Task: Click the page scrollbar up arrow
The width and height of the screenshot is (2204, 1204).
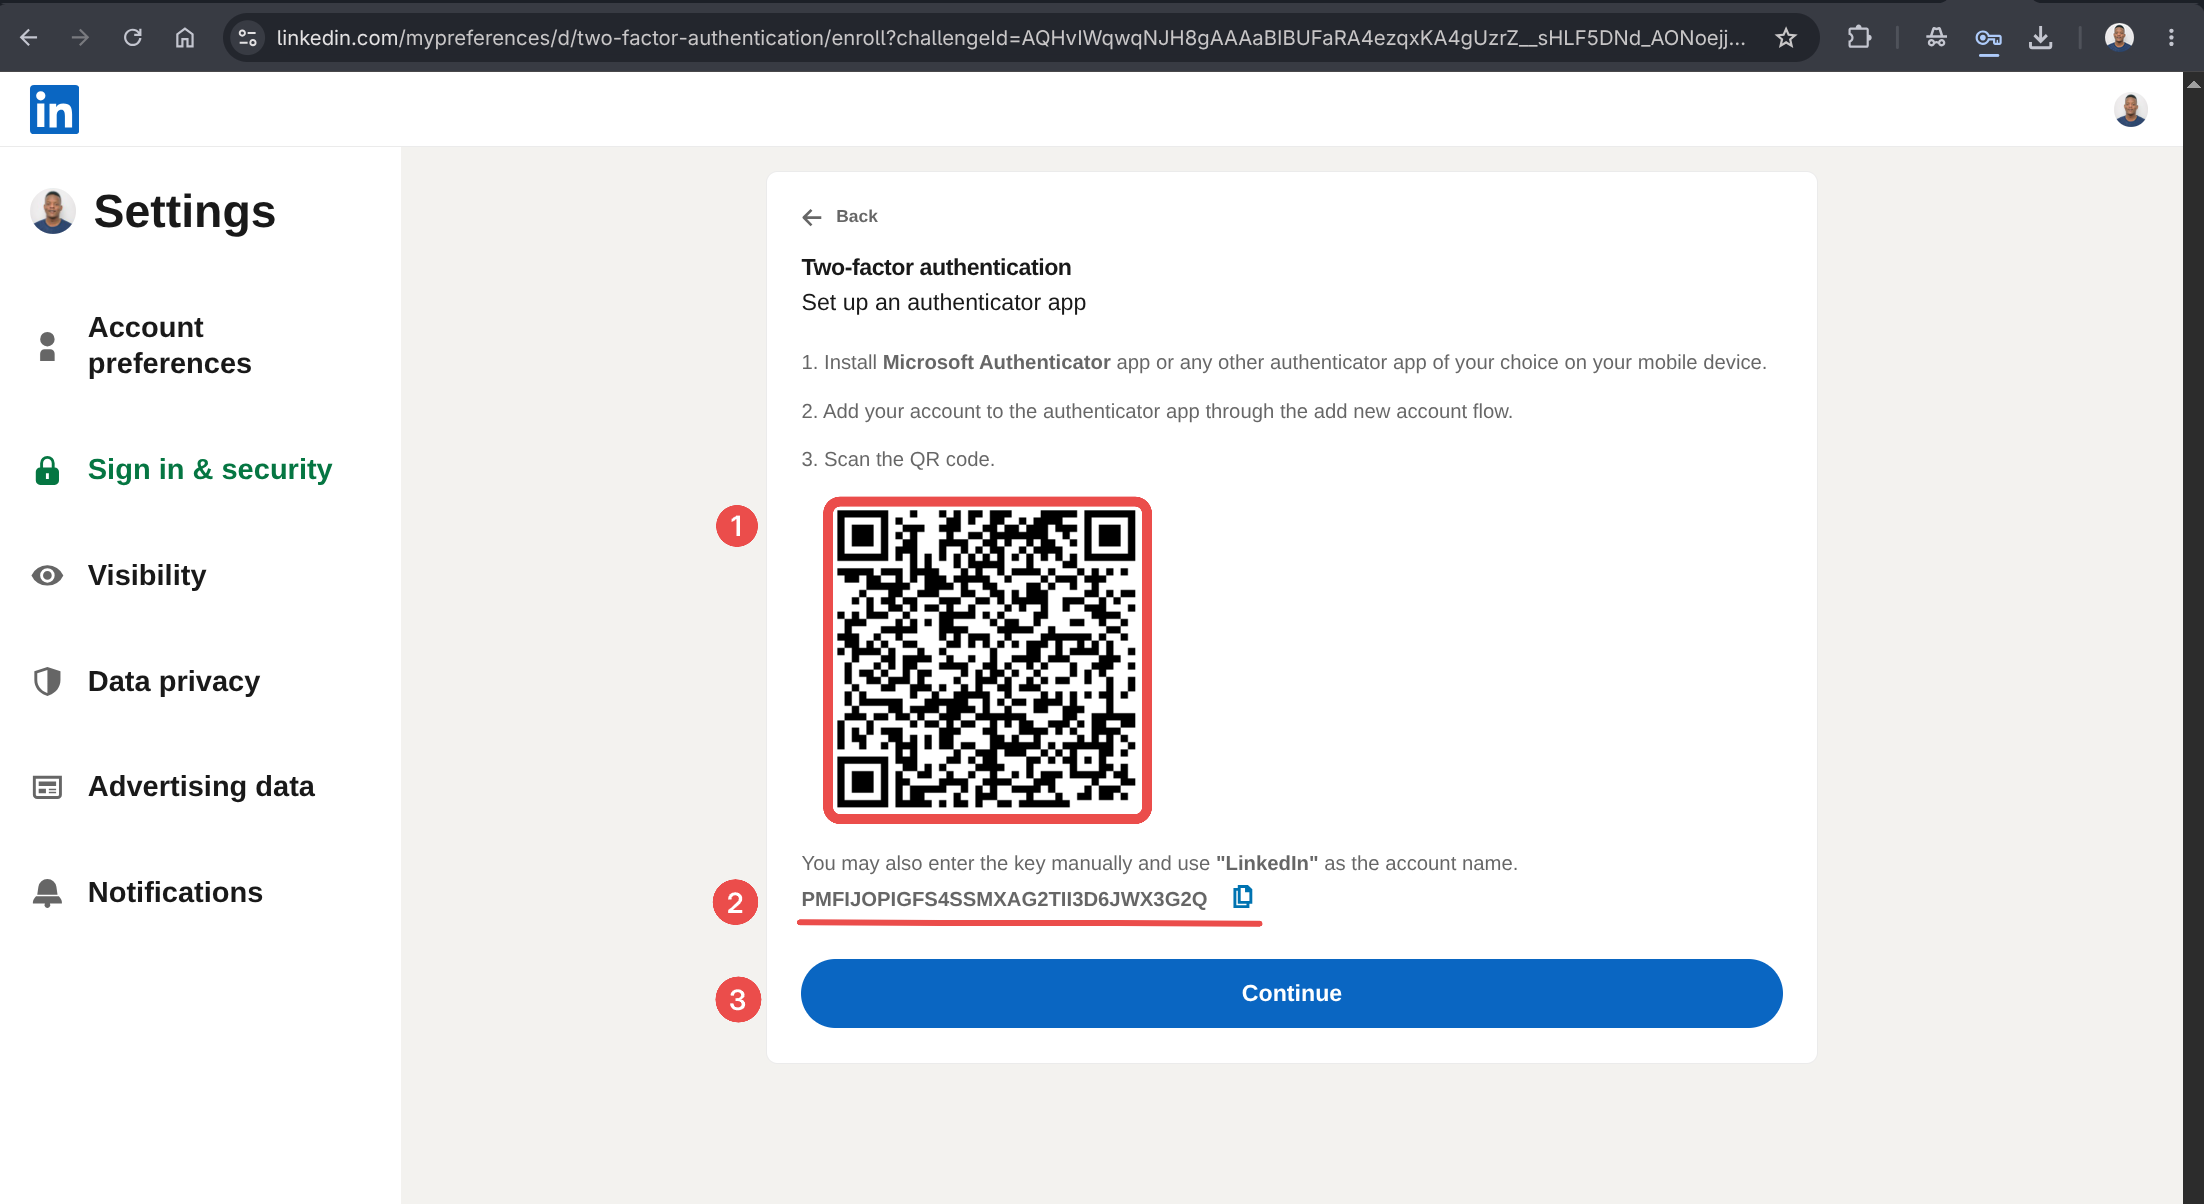Action: [2193, 85]
